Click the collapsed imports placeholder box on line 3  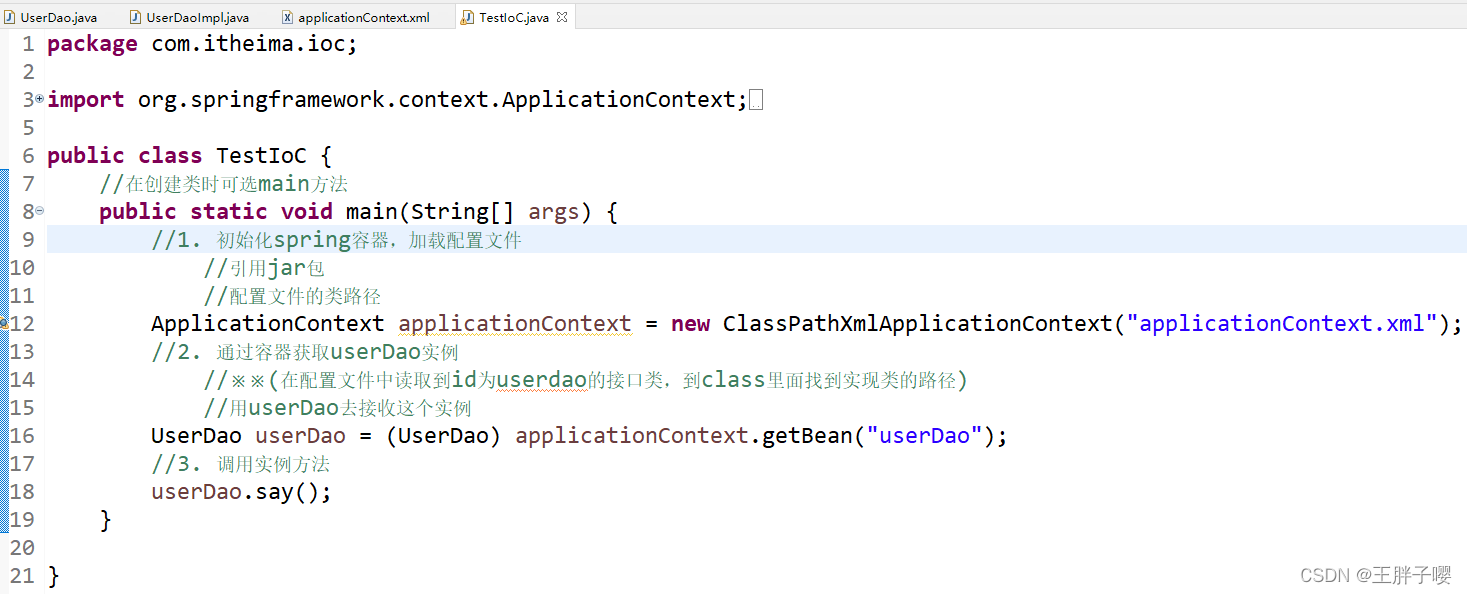pos(756,101)
